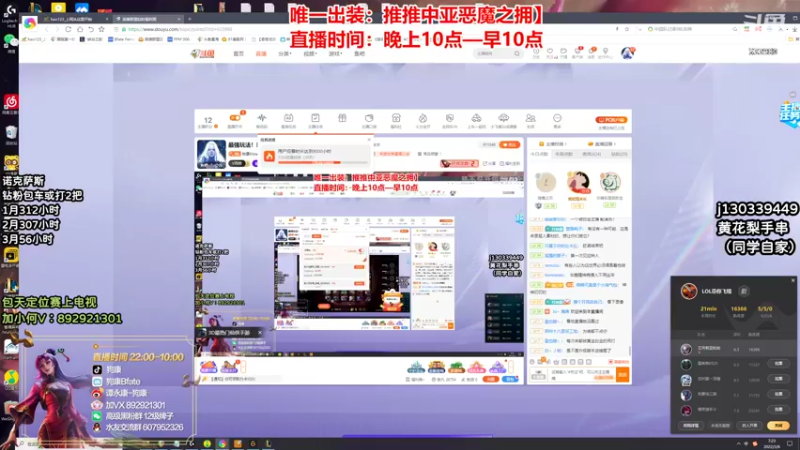Close the dark LOL stats panel
800x450 pixels.
click(x=793, y=280)
